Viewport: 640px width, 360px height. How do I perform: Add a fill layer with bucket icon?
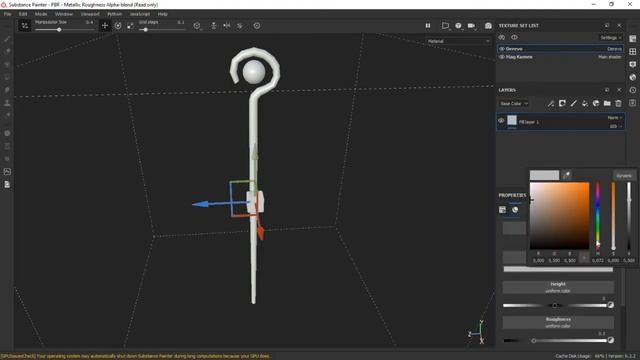(585, 104)
